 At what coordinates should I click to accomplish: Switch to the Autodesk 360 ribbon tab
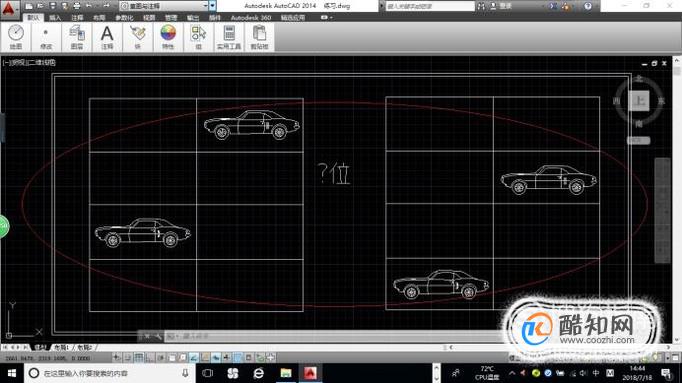click(x=251, y=17)
